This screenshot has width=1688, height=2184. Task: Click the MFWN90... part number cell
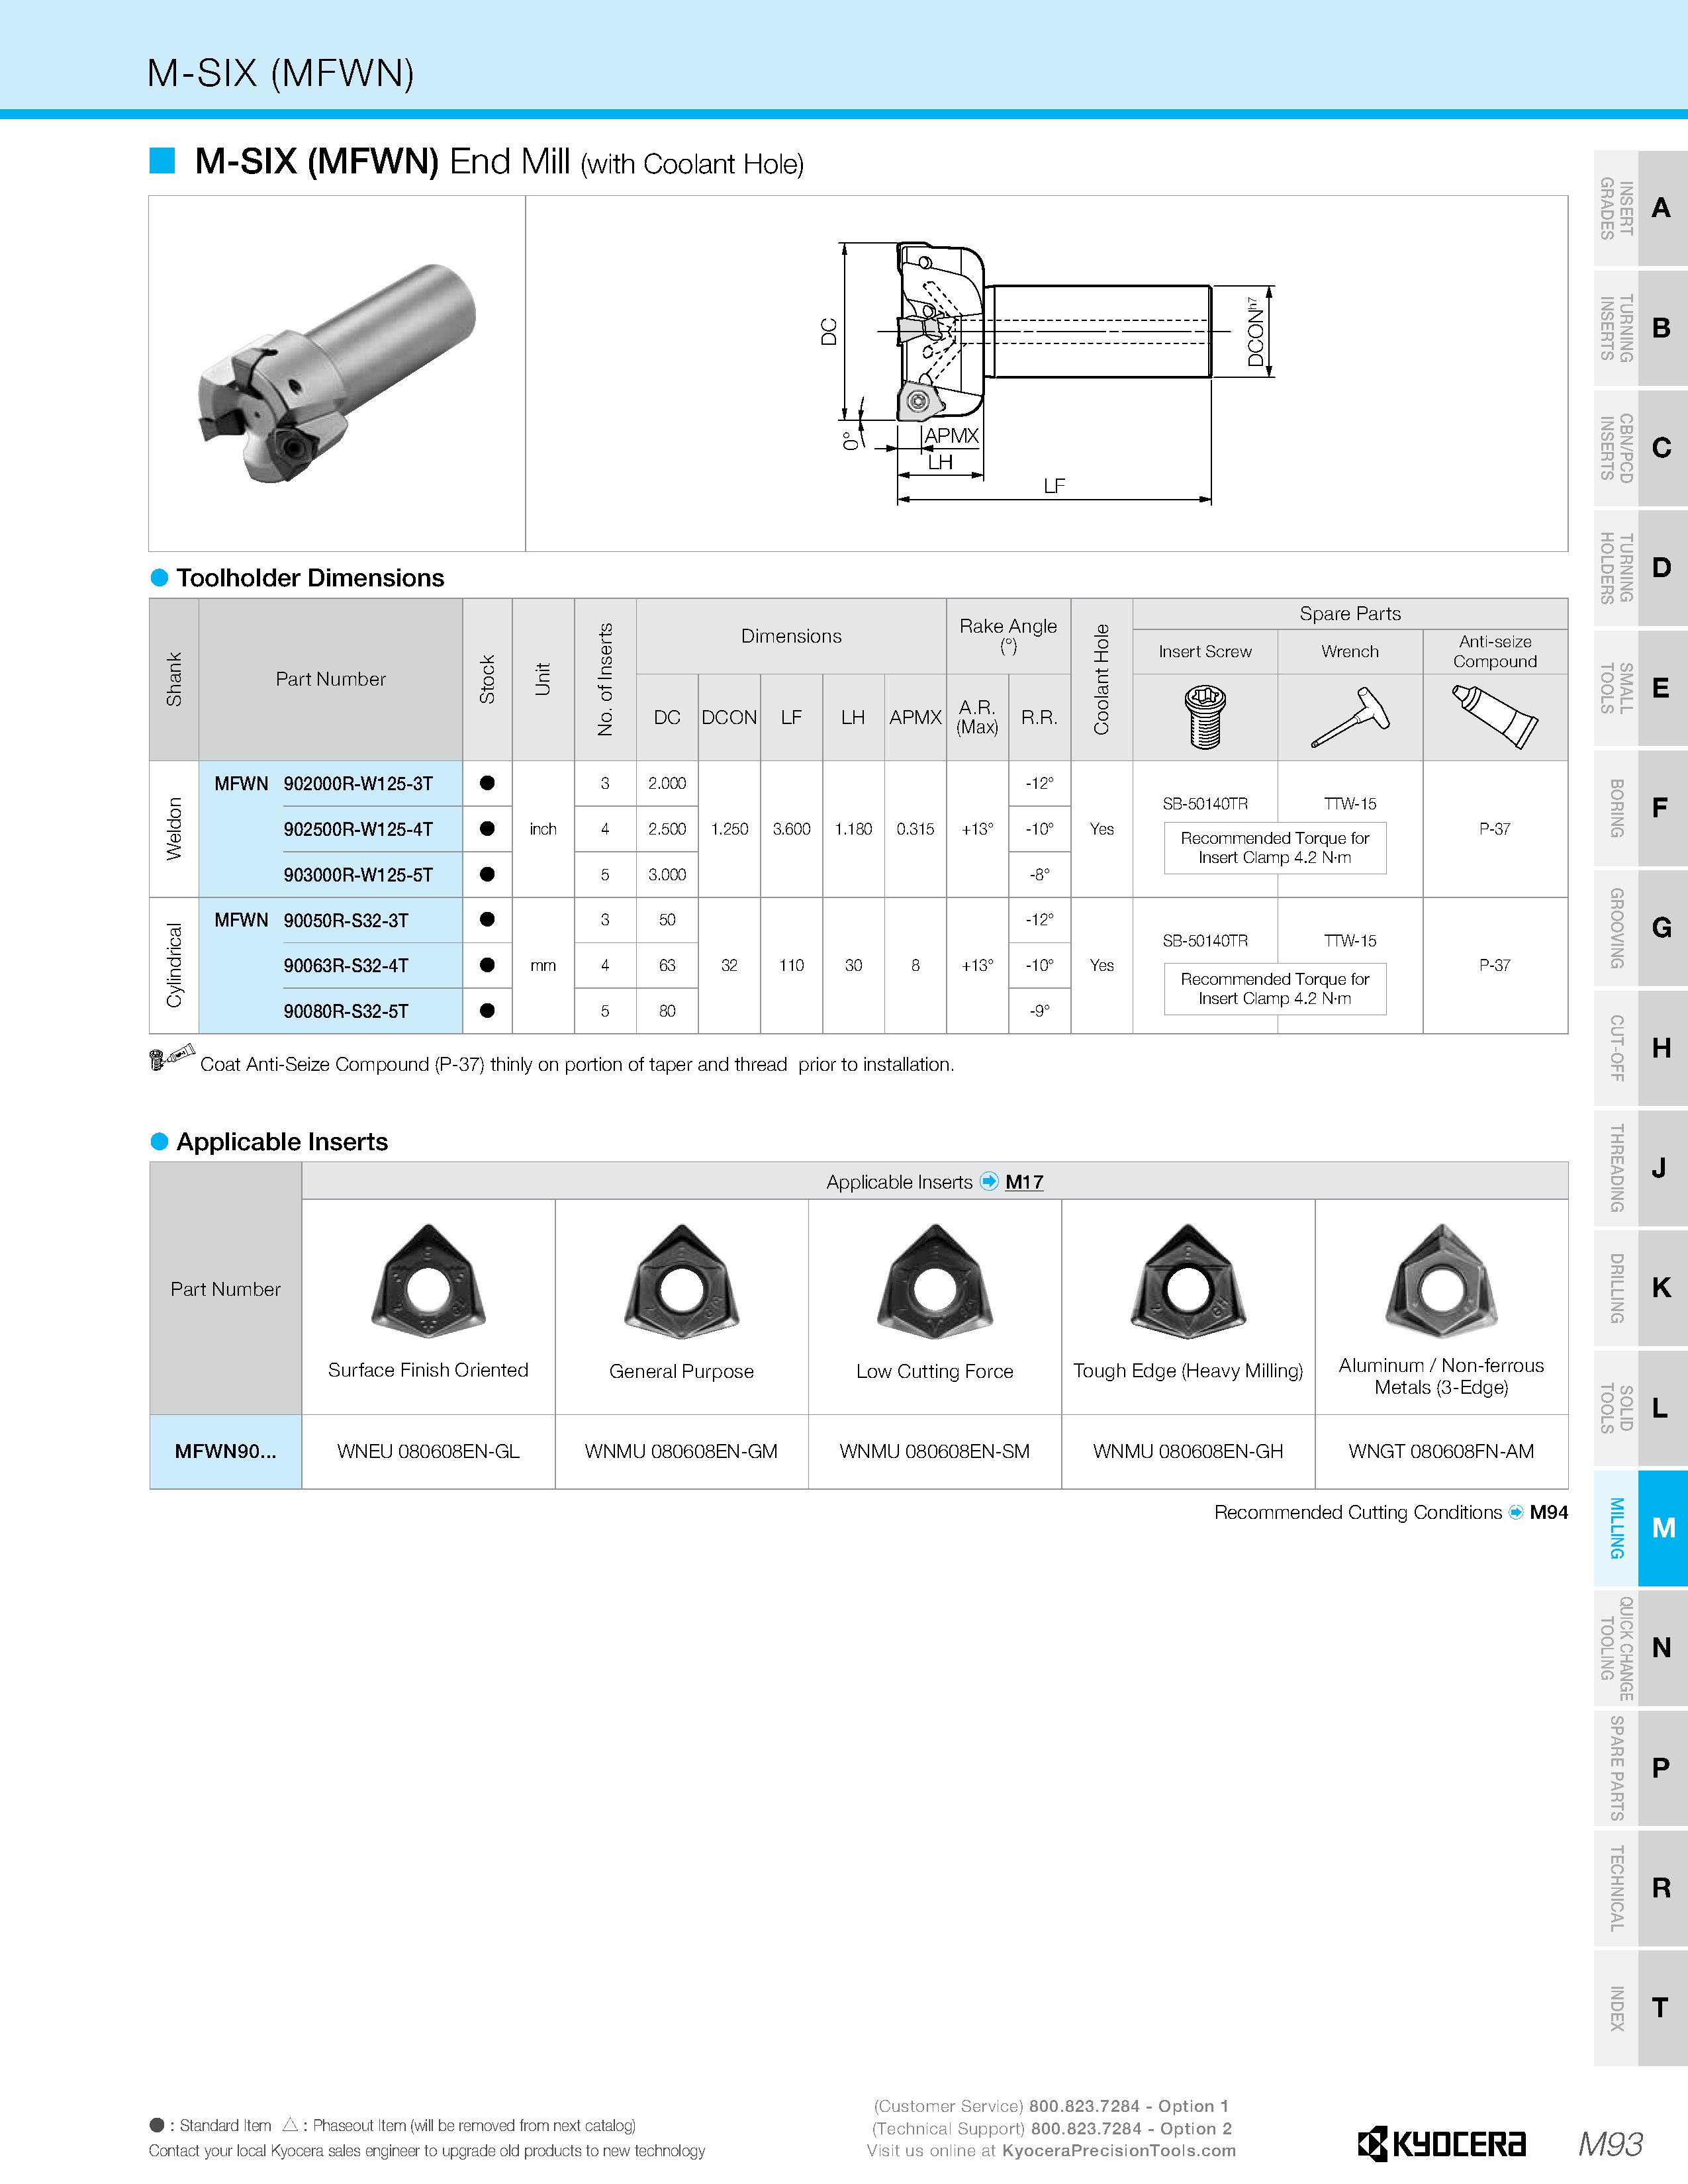click(225, 1451)
